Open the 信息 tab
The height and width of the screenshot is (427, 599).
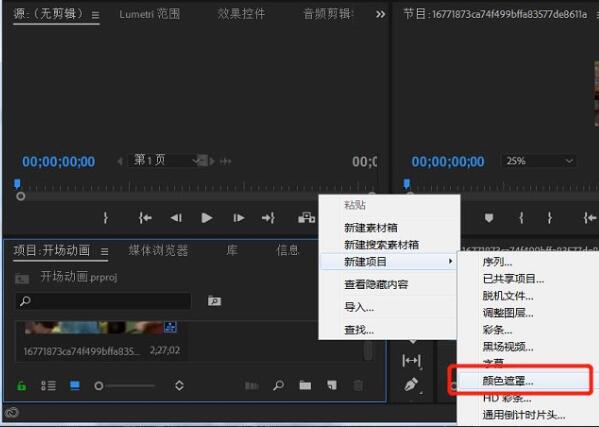287,251
